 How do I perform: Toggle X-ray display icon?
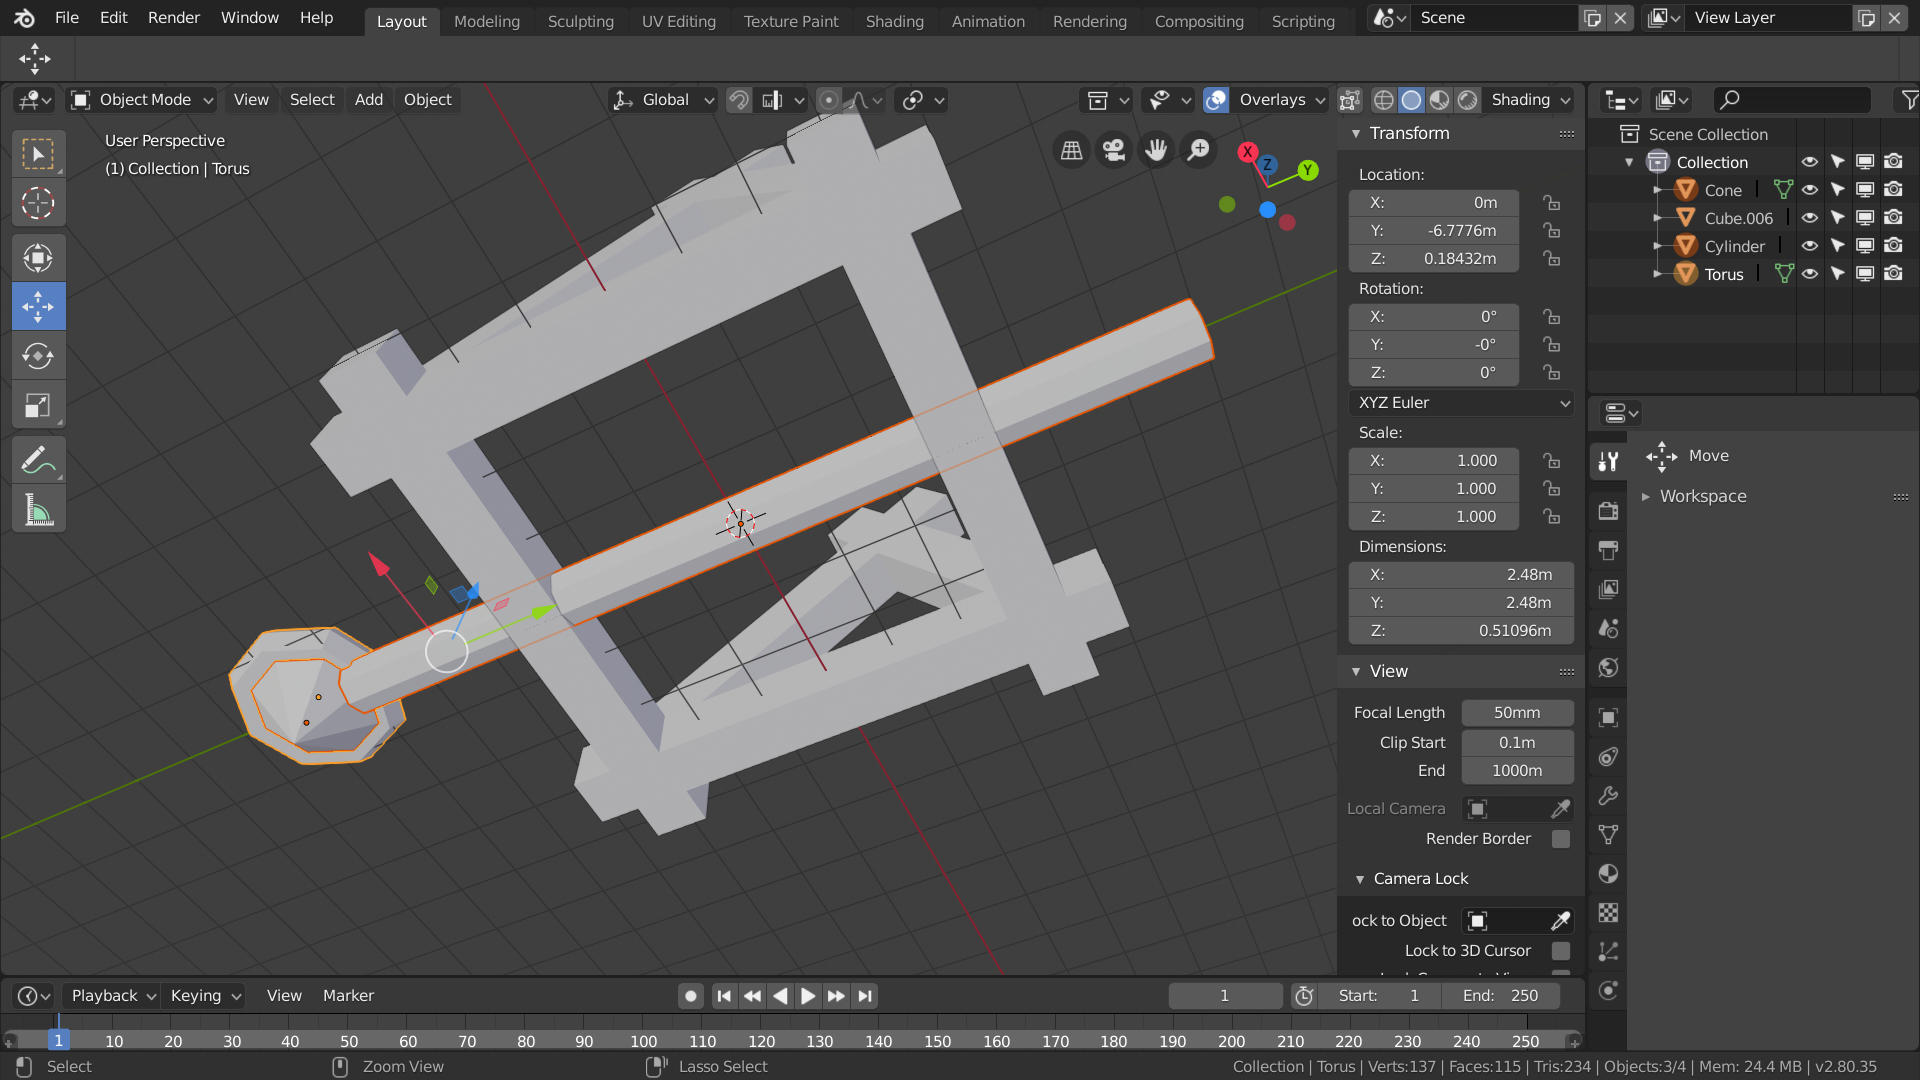pyautogui.click(x=1350, y=100)
